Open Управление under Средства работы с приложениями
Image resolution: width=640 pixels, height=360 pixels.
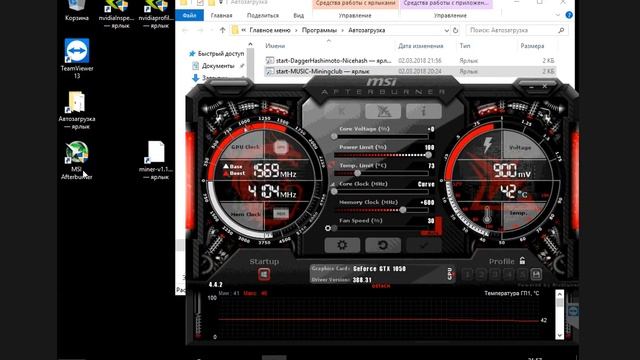[450, 15]
